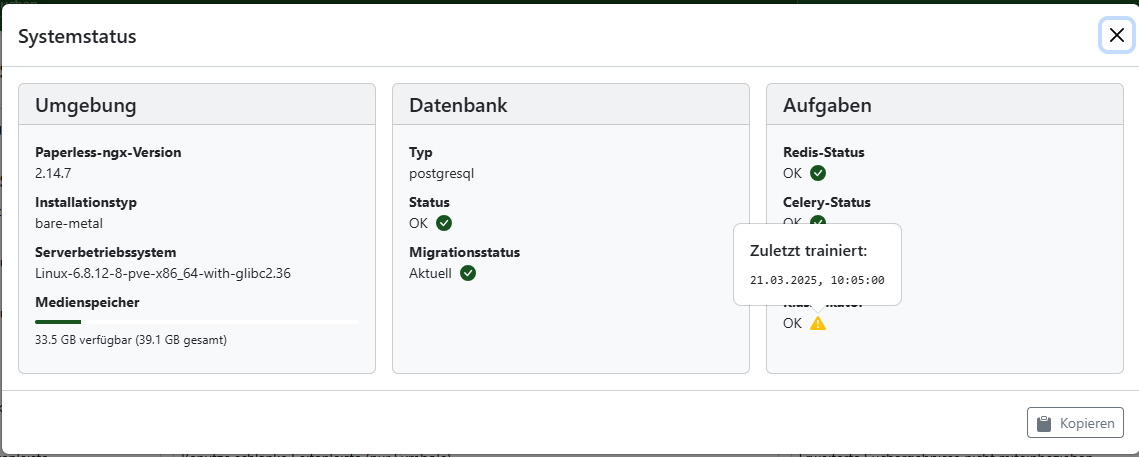Click the Redis-Status label

pos(824,152)
